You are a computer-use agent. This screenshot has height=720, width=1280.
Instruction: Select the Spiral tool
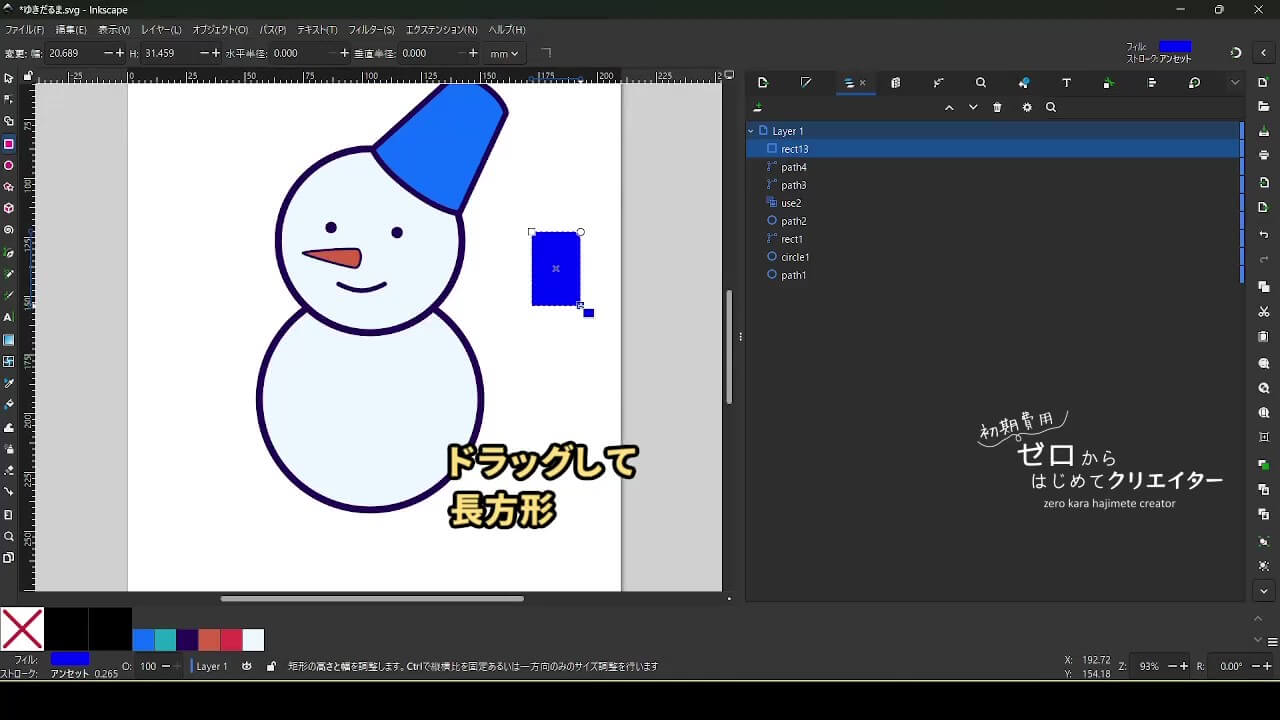[9, 230]
